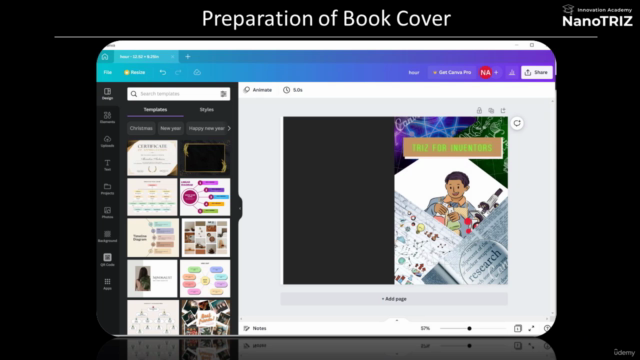
Task: Select Happy new year category chip
Action: point(206,128)
